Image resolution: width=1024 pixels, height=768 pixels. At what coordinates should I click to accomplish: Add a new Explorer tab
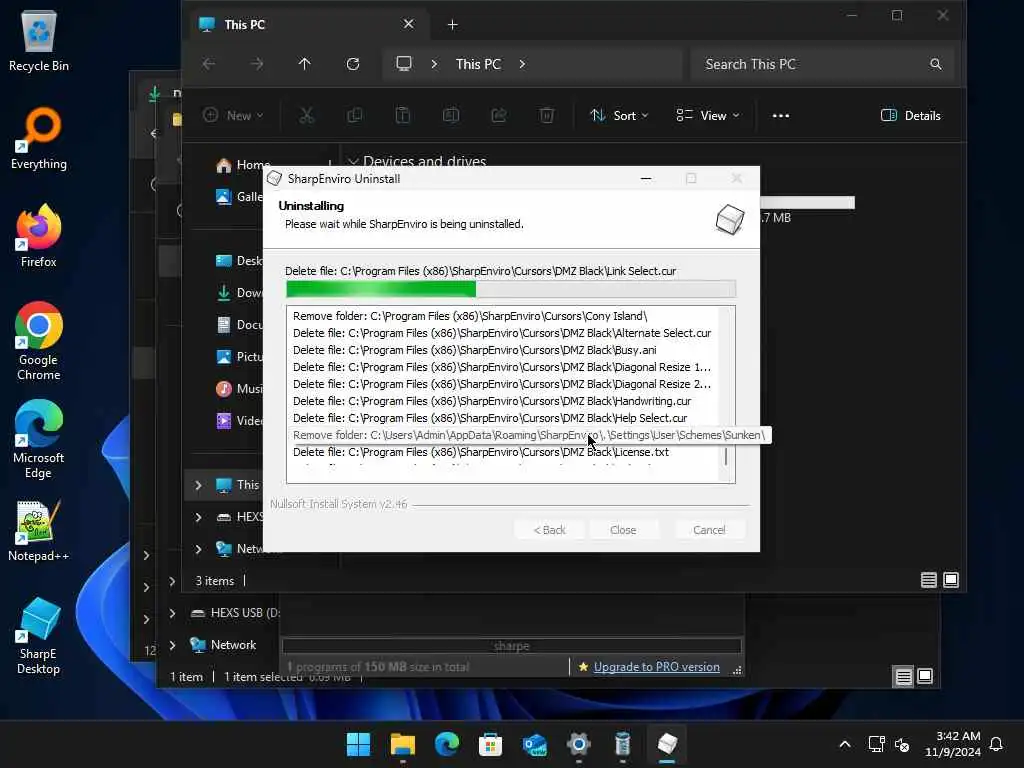click(x=452, y=25)
